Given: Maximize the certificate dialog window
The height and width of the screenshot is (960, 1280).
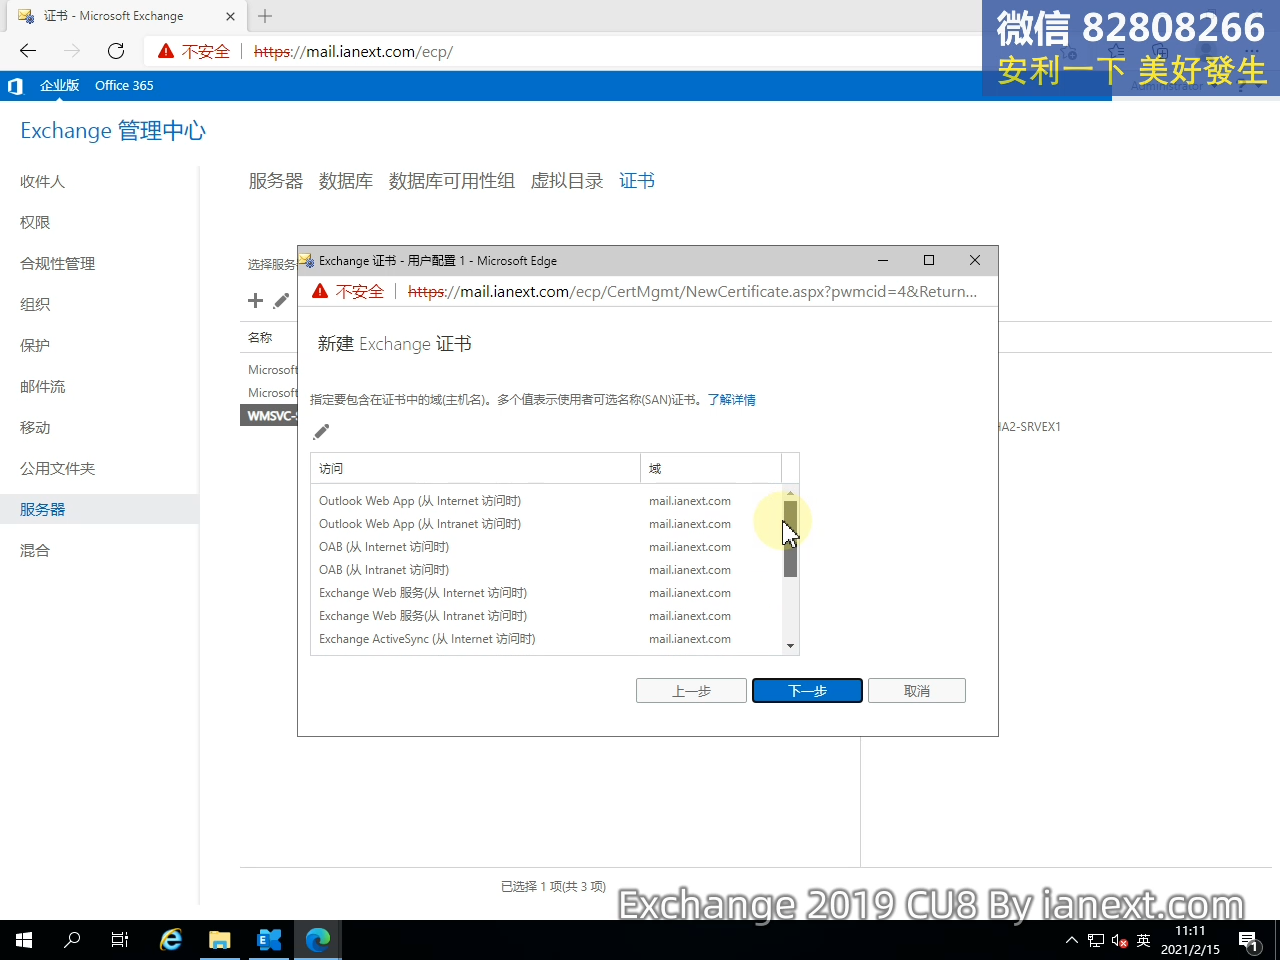Looking at the screenshot, I should [x=929, y=260].
